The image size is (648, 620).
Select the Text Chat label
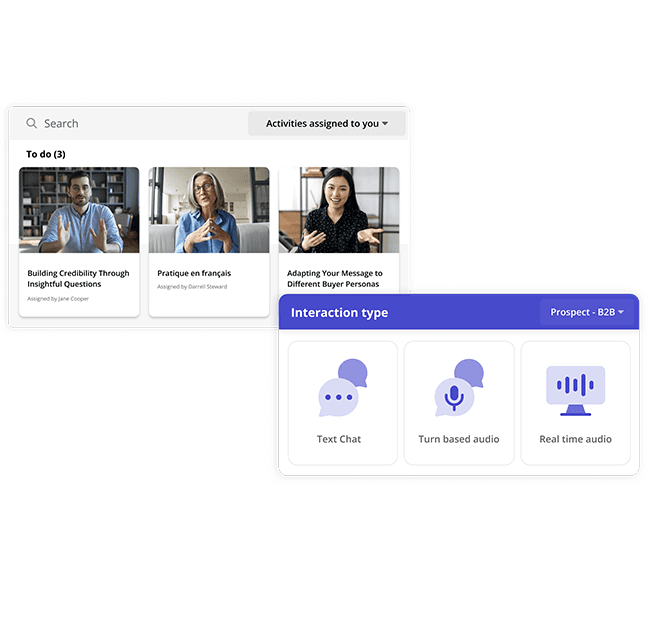pyautogui.click(x=339, y=439)
